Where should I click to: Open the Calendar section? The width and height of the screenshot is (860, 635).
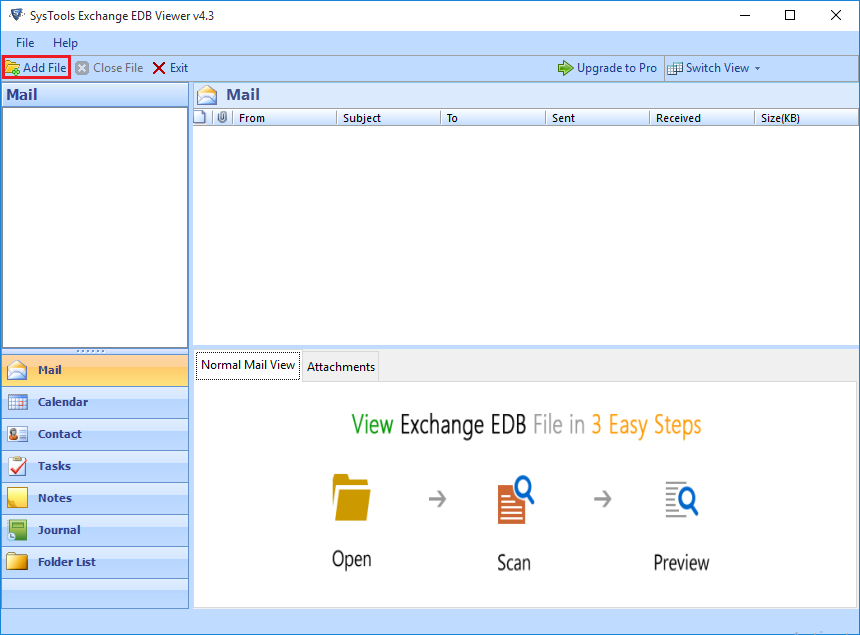point(95,402)
